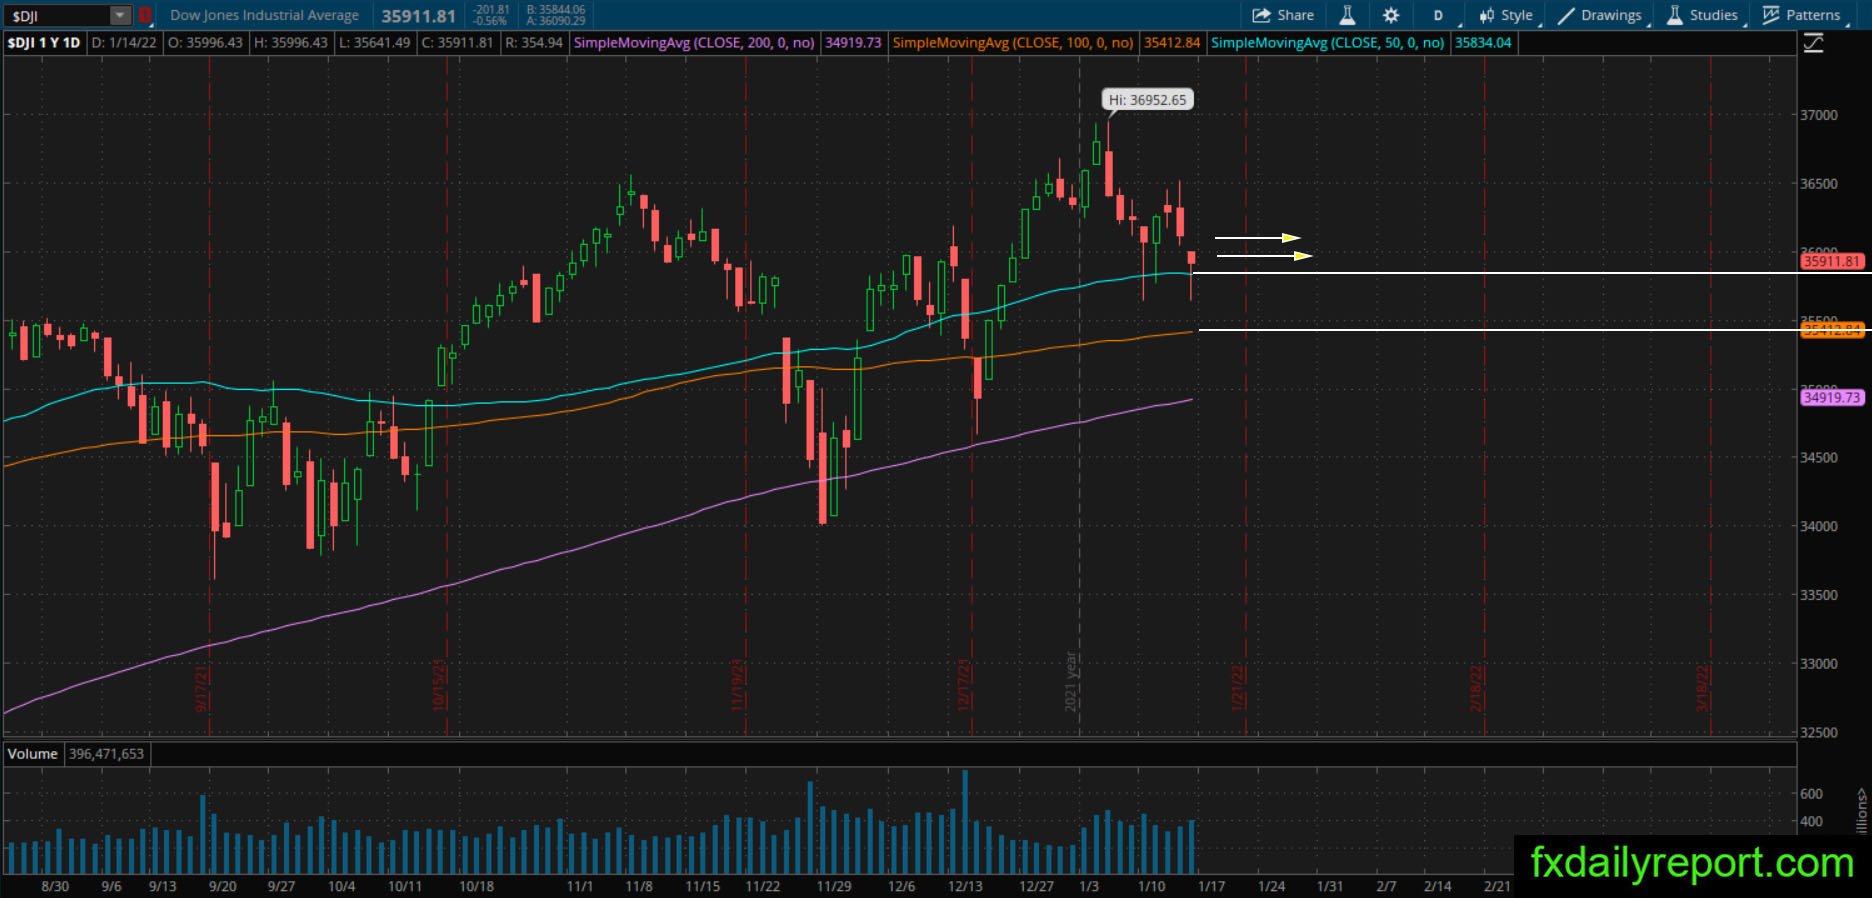
Task: Click the volume value 396,471,653
Action: pos(106,754)
